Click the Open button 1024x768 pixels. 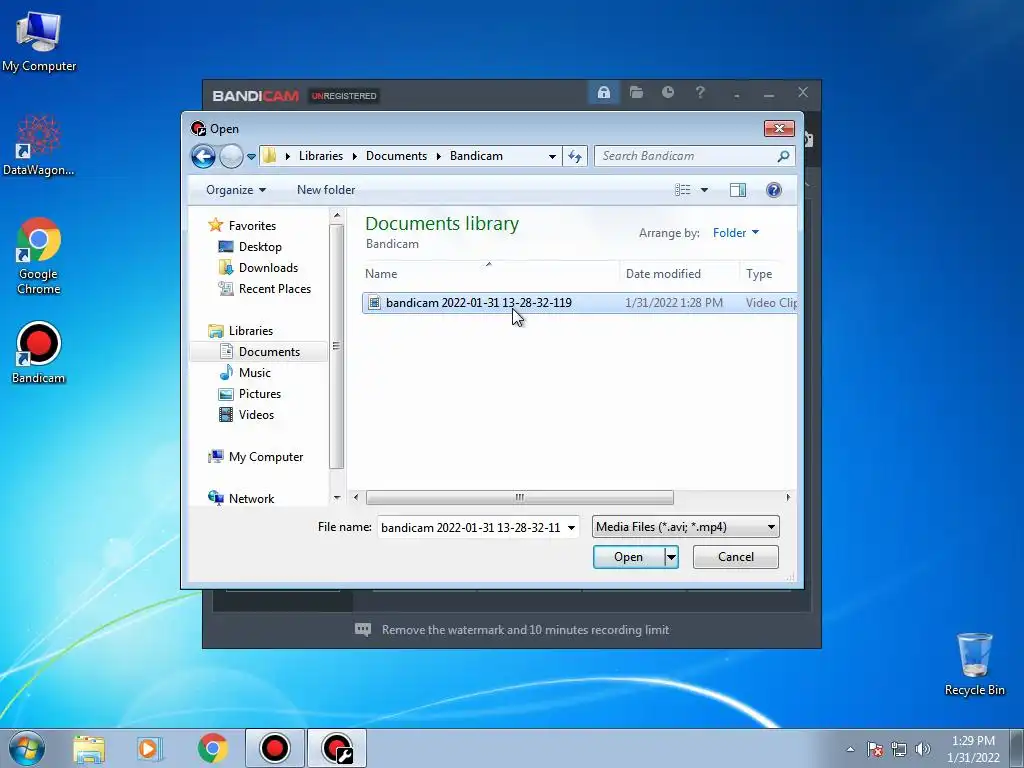(x=629, y=557)
